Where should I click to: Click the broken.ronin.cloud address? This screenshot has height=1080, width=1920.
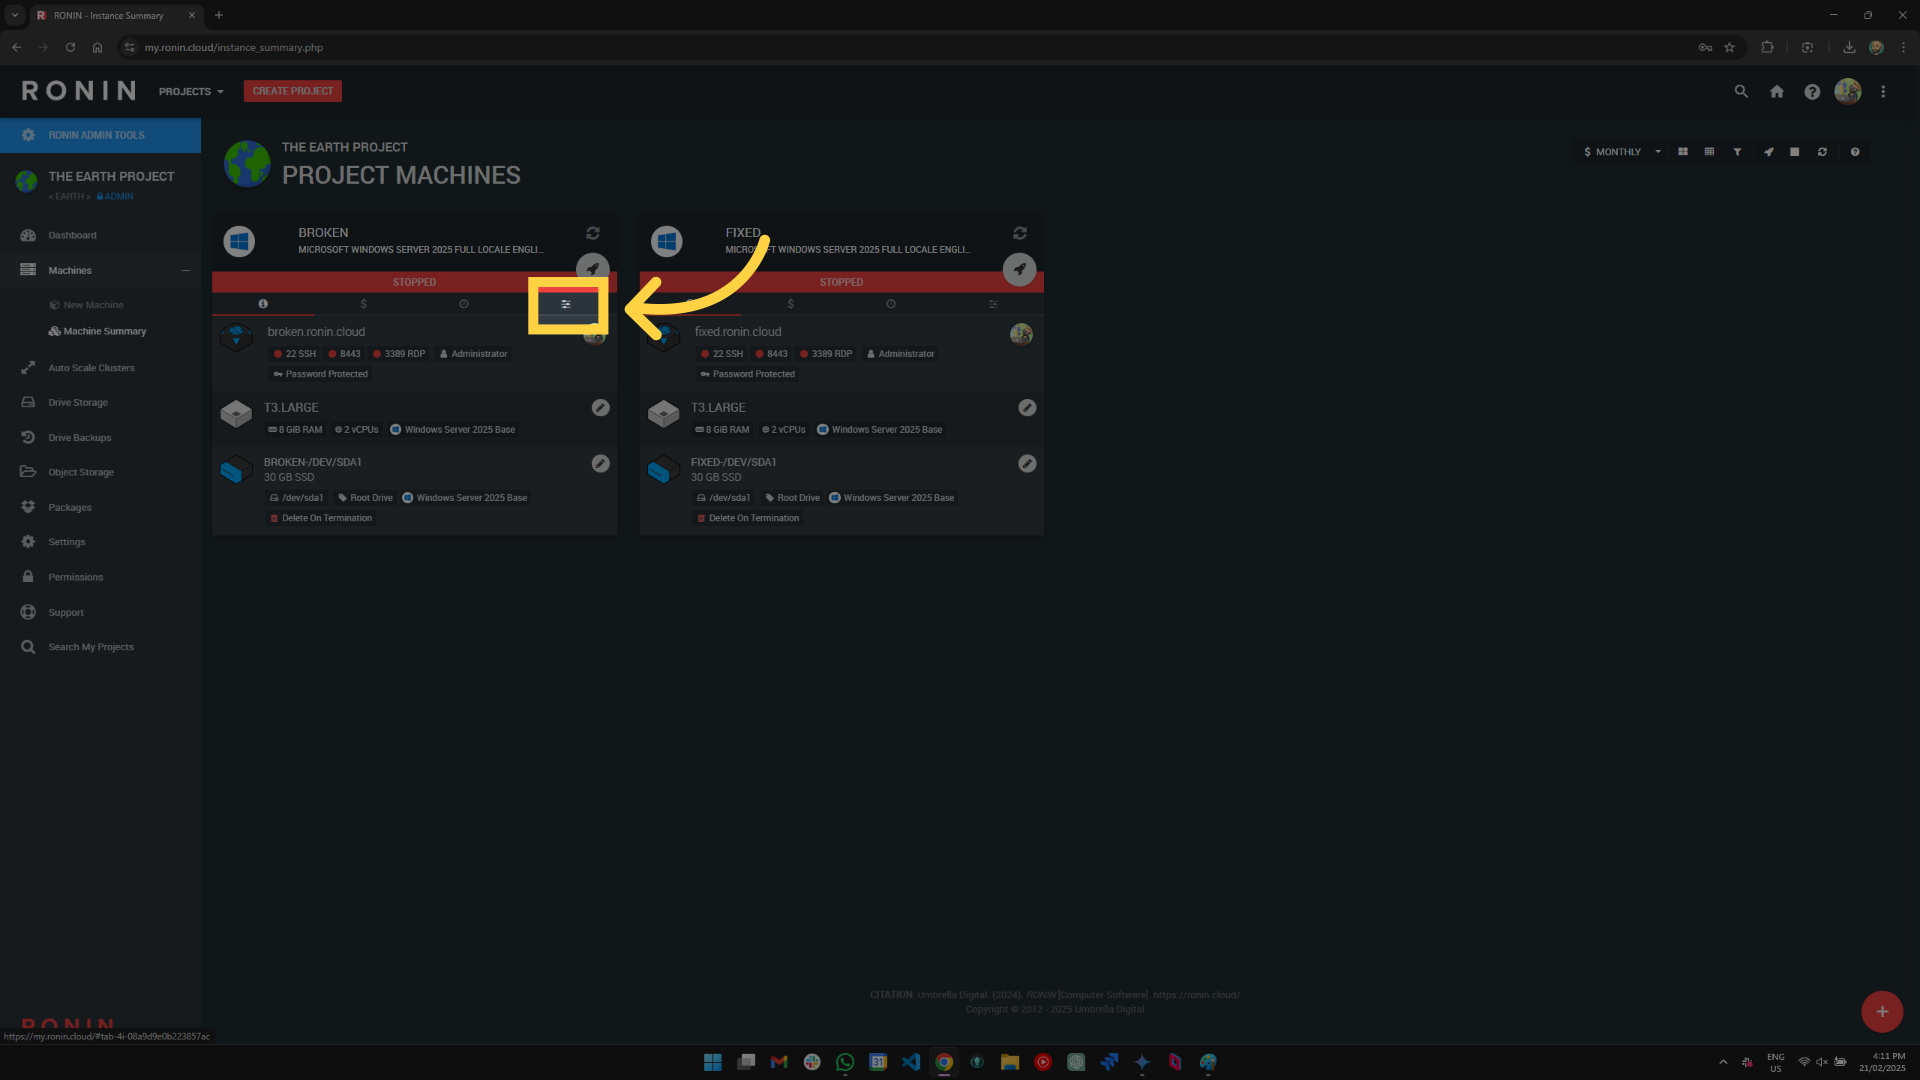click(x=316, y=332)
